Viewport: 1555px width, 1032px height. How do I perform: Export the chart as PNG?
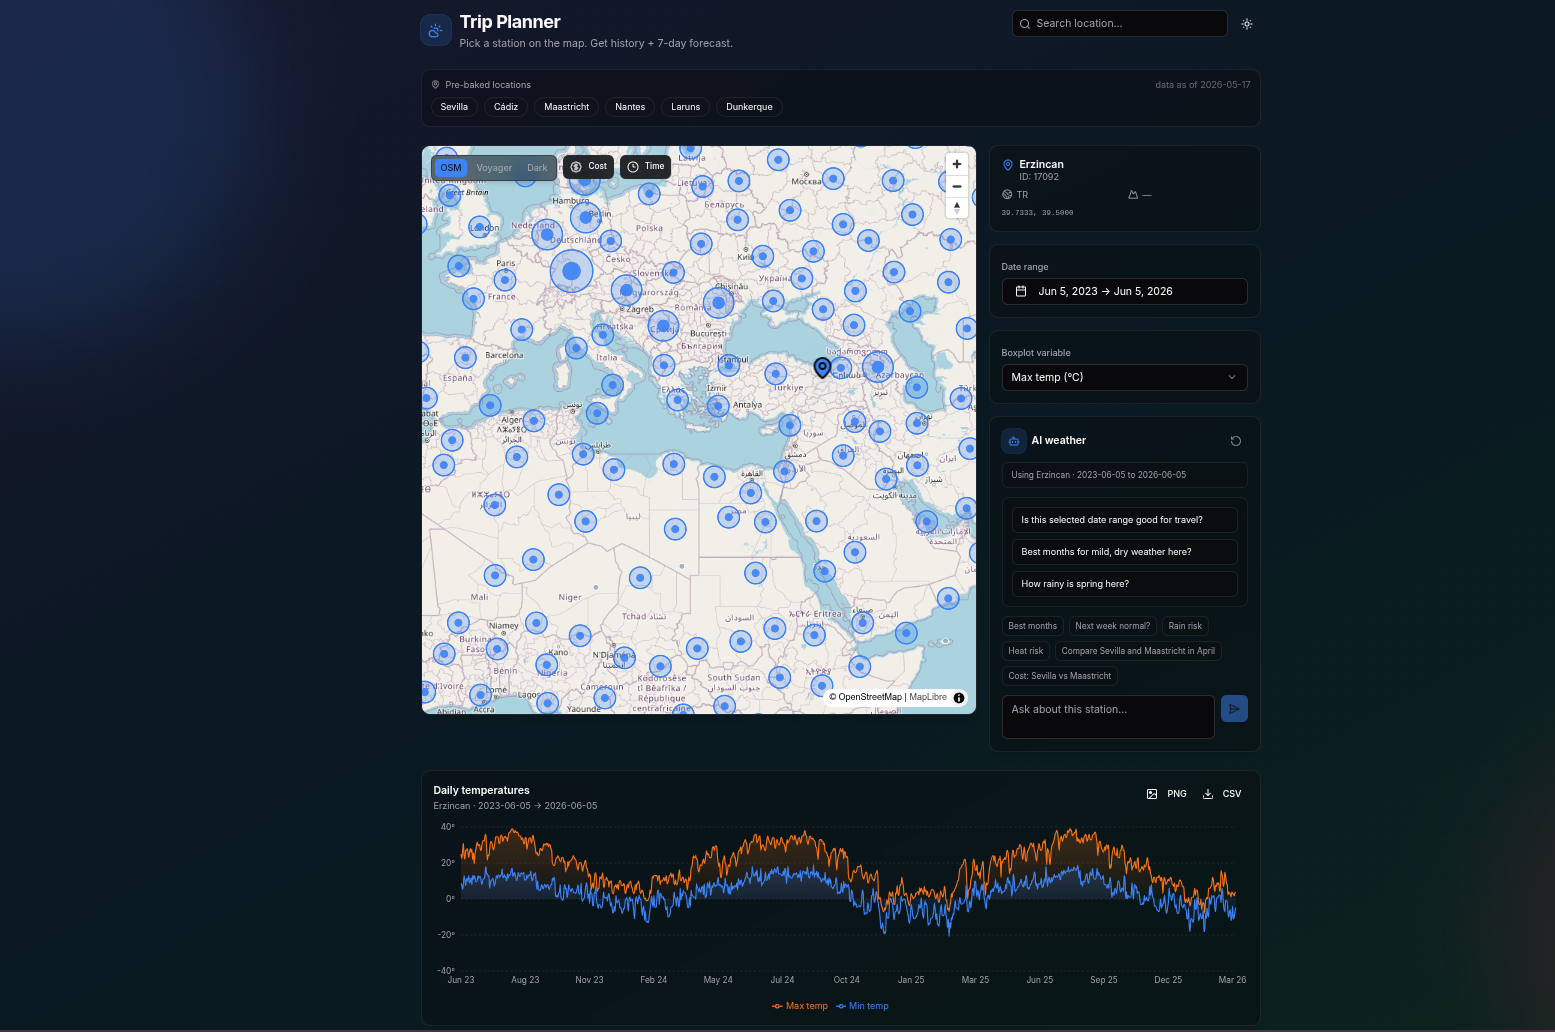click(1167, 794)
